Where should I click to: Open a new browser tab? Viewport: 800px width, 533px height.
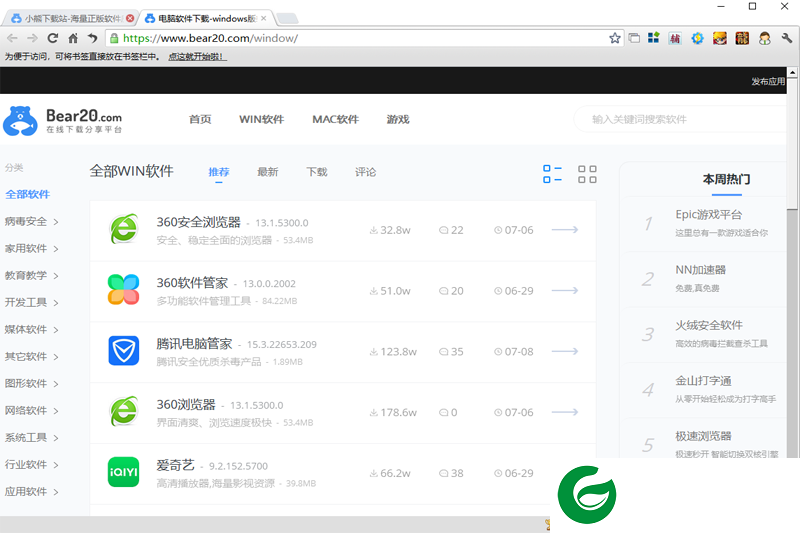point(287,19)
